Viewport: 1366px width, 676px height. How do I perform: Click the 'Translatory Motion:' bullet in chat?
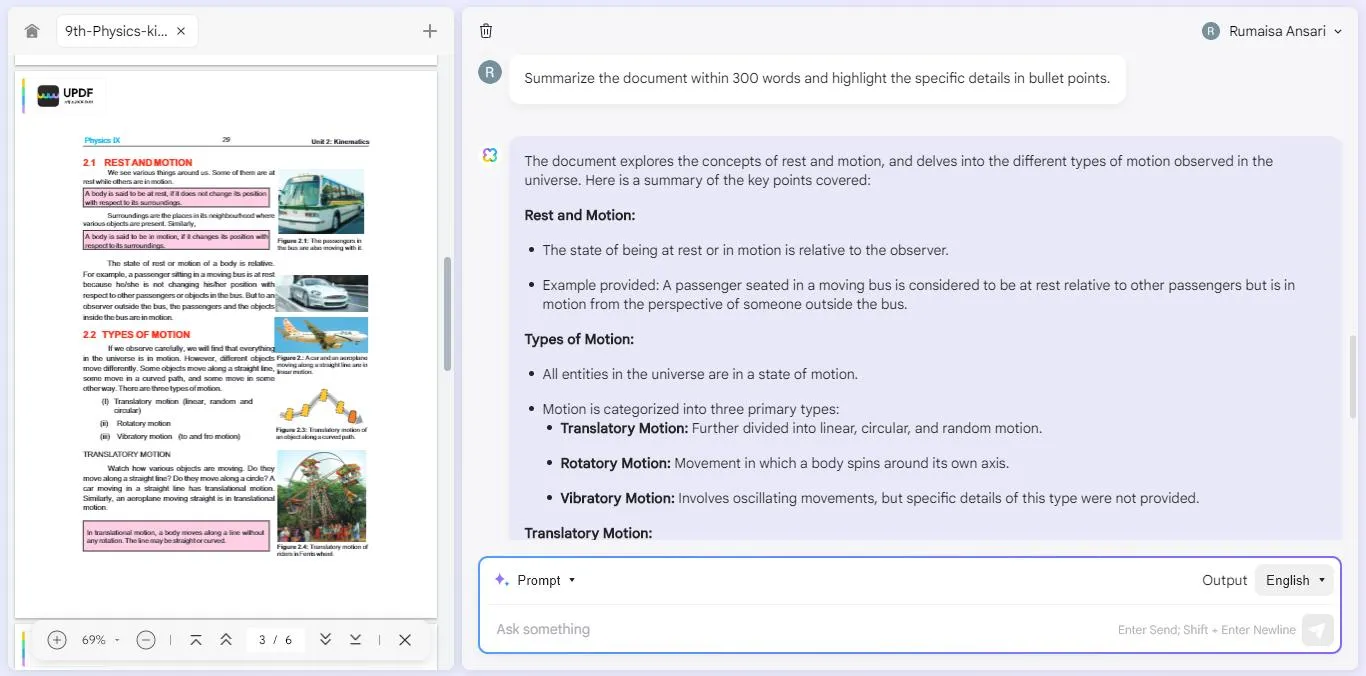click(801, 428)
